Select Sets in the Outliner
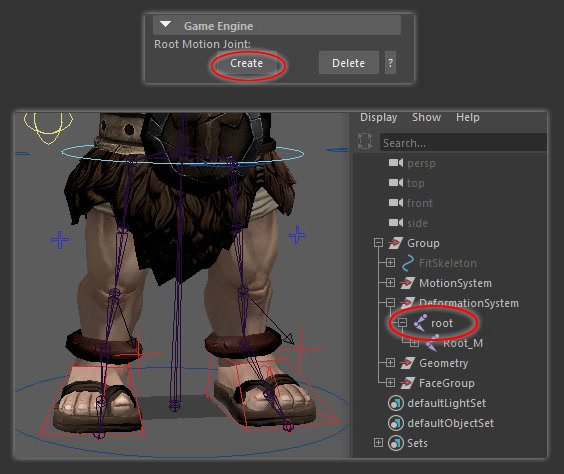Screen dimensions: 564x474 (x=417, y=443)
